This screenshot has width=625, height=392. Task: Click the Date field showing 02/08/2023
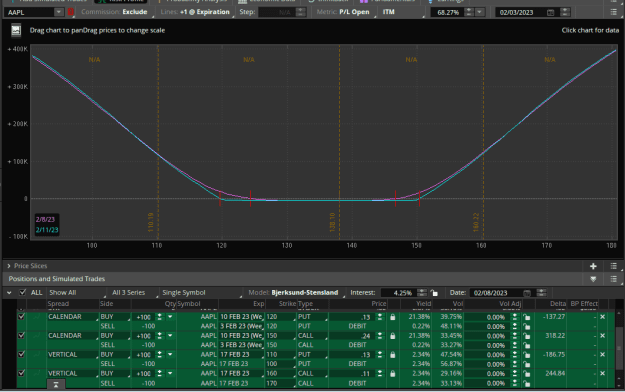pos(497,293)
